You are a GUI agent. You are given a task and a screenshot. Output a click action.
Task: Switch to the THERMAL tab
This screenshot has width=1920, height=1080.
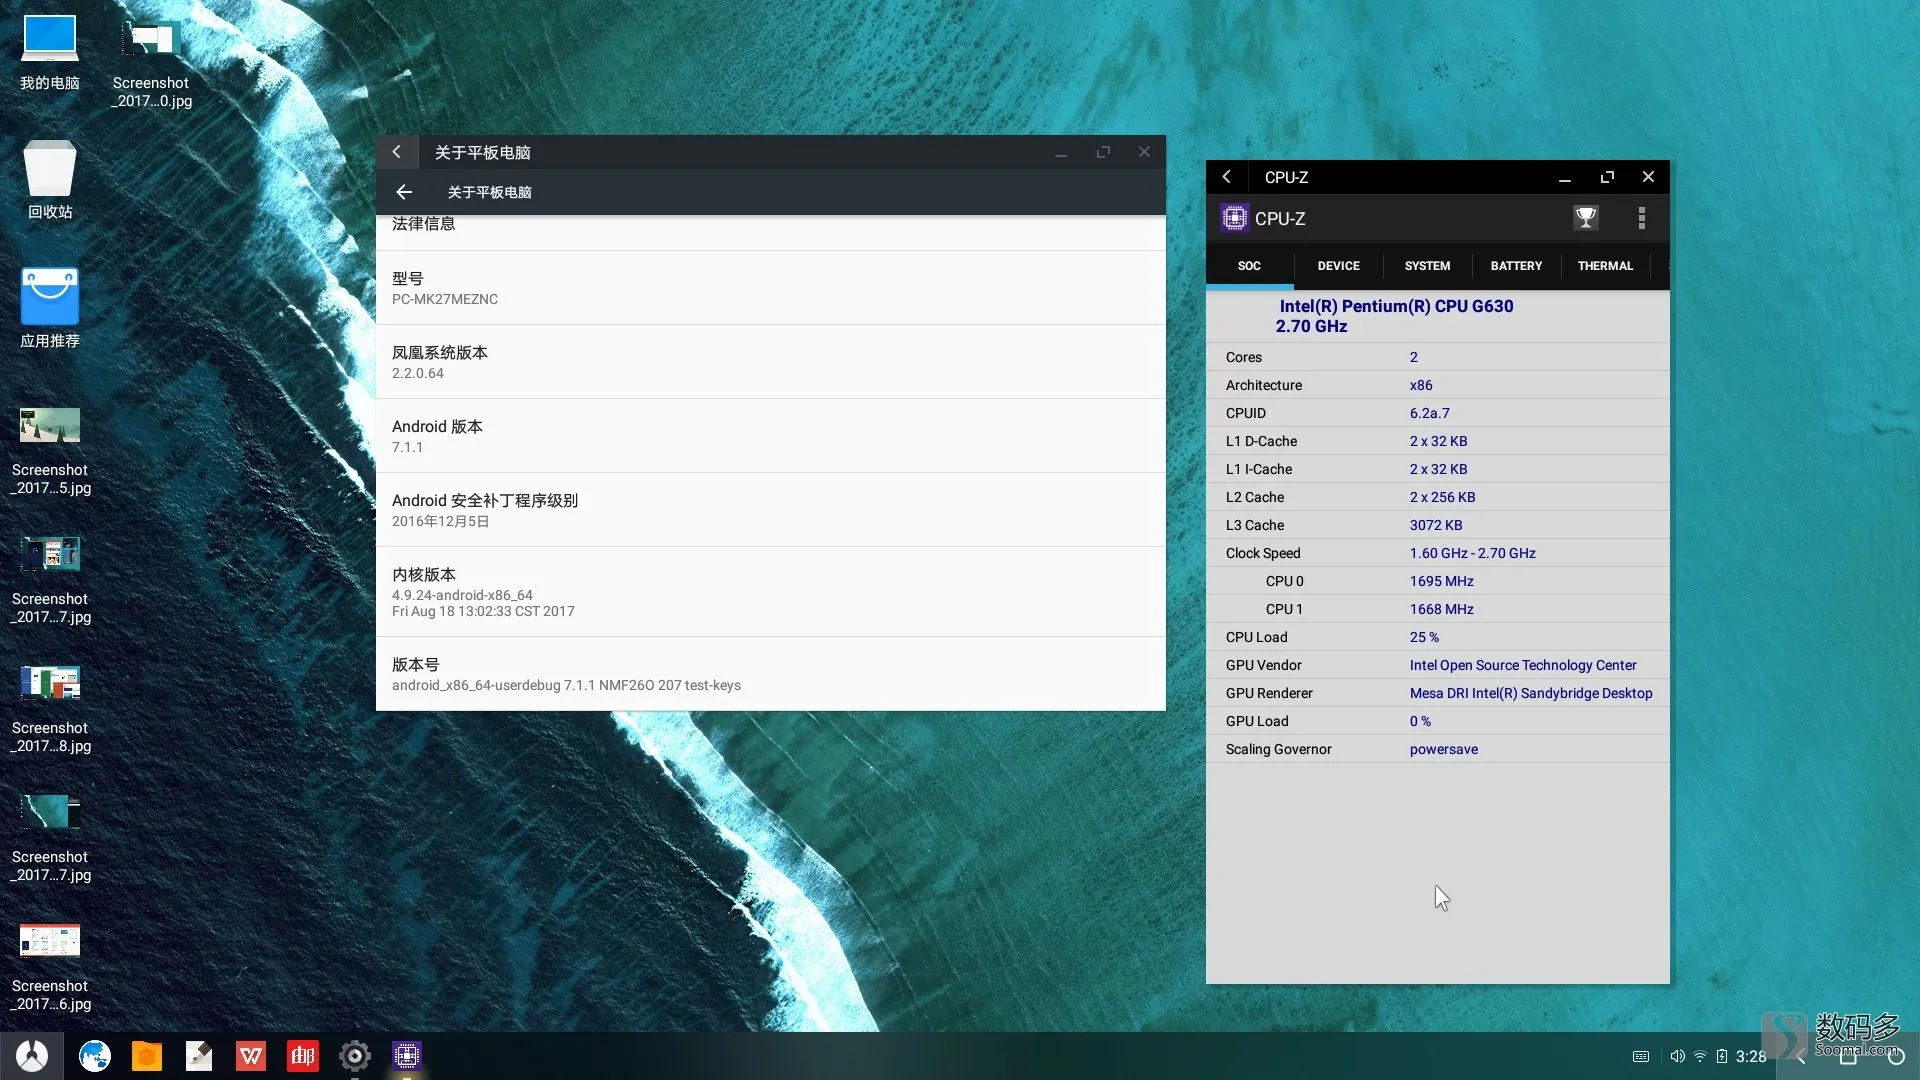pos(1605,266)
